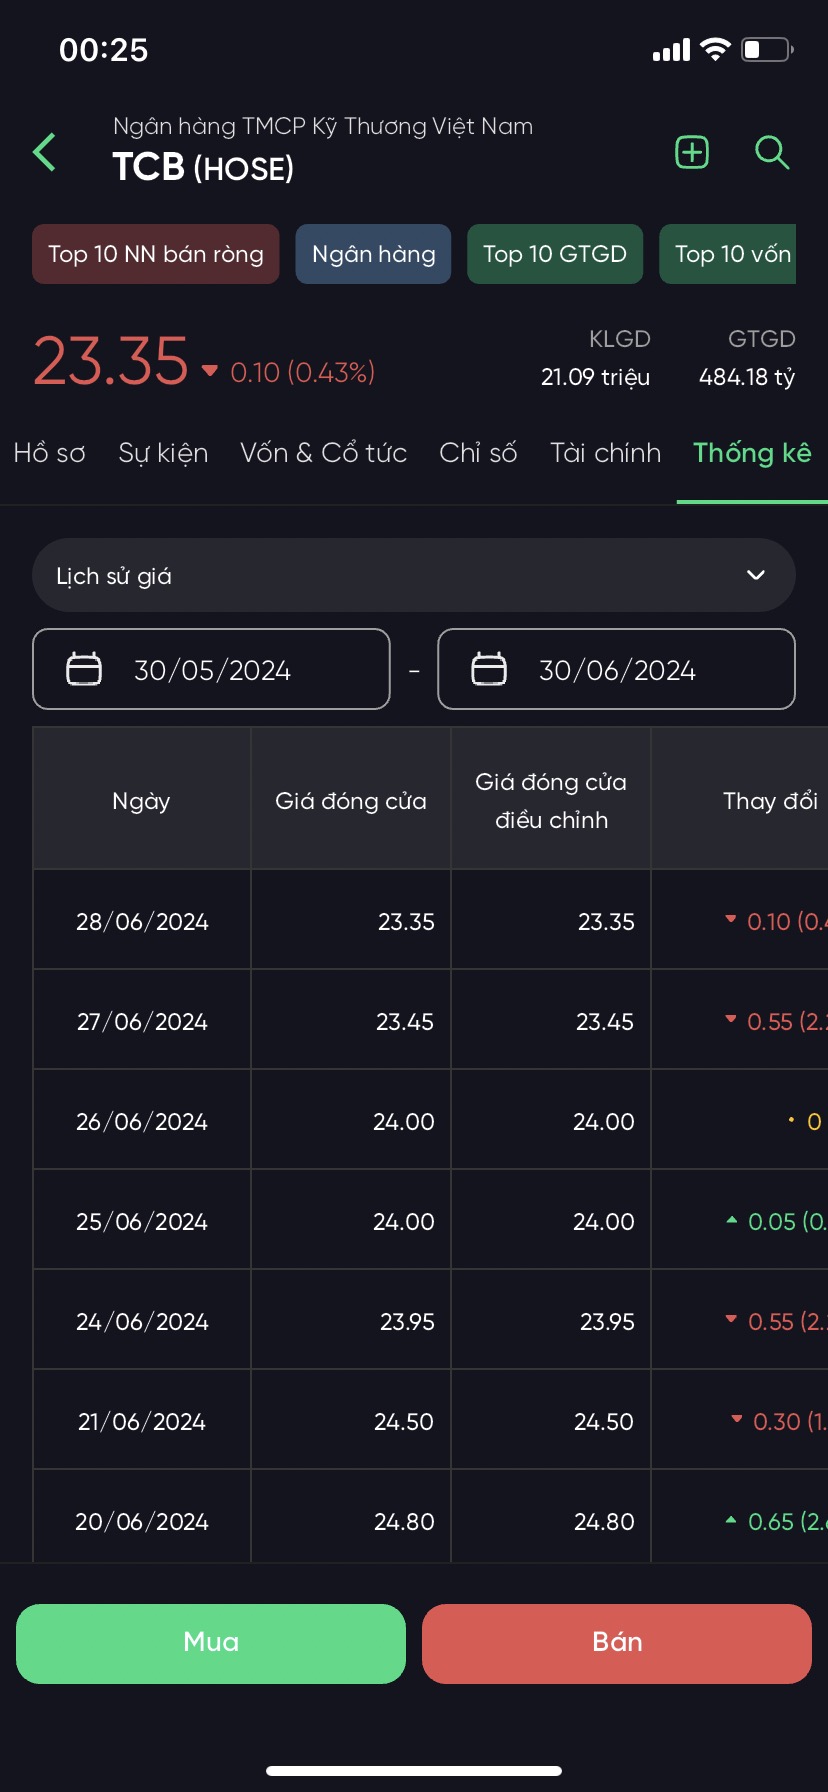Open the 30/06/2024 end date picker

[x=617, y=669]
